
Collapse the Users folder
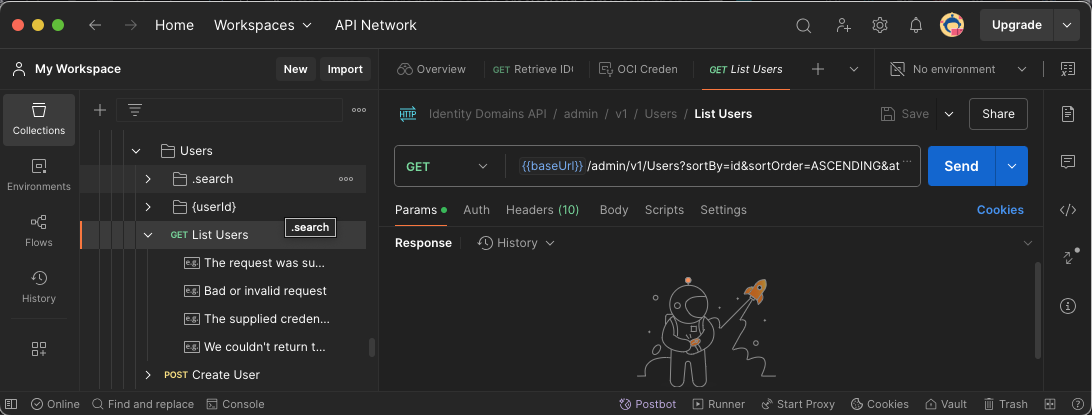click(136, 150)
